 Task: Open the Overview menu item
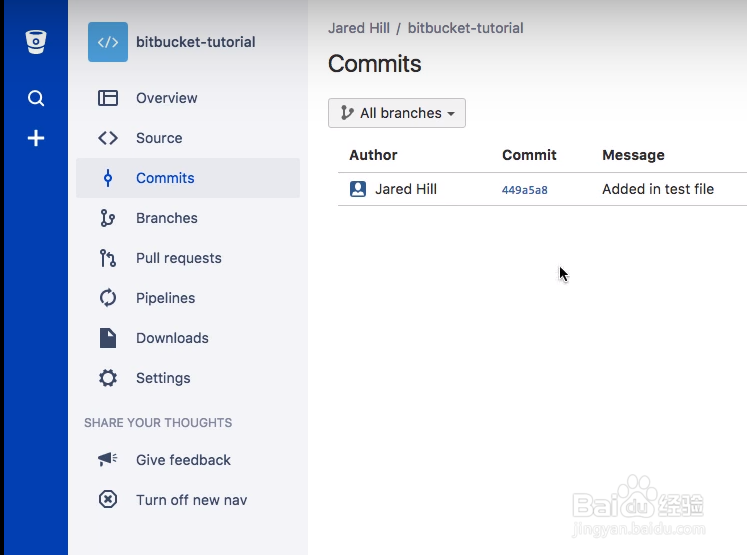point(188,98)
